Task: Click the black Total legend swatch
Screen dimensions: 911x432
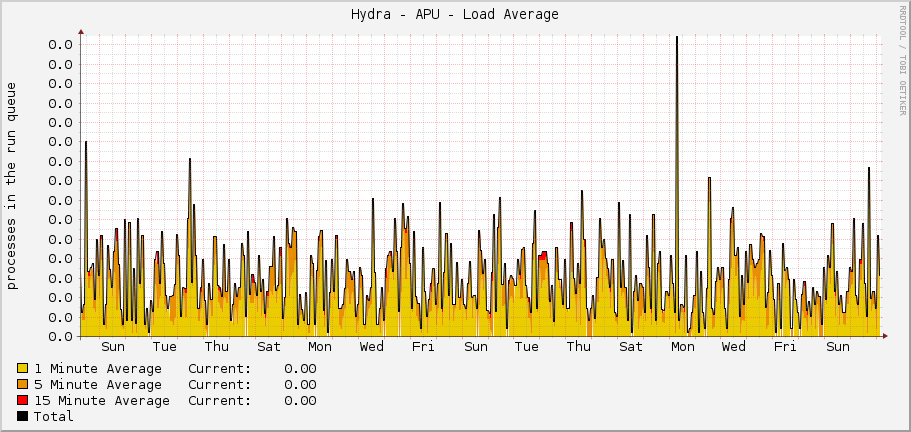Action: point(23,416)
